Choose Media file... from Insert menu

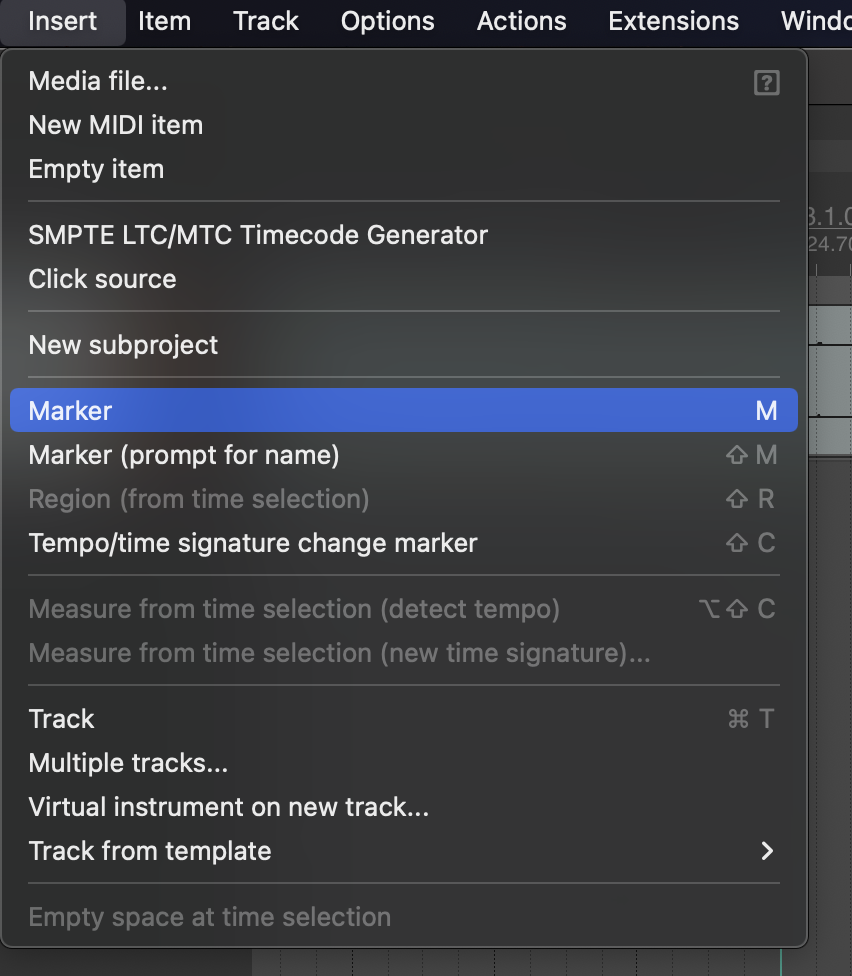coord(404,82)
